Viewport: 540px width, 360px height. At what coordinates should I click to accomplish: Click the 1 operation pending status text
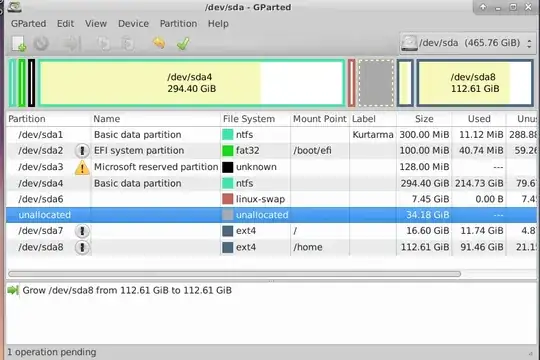(52, 352)
